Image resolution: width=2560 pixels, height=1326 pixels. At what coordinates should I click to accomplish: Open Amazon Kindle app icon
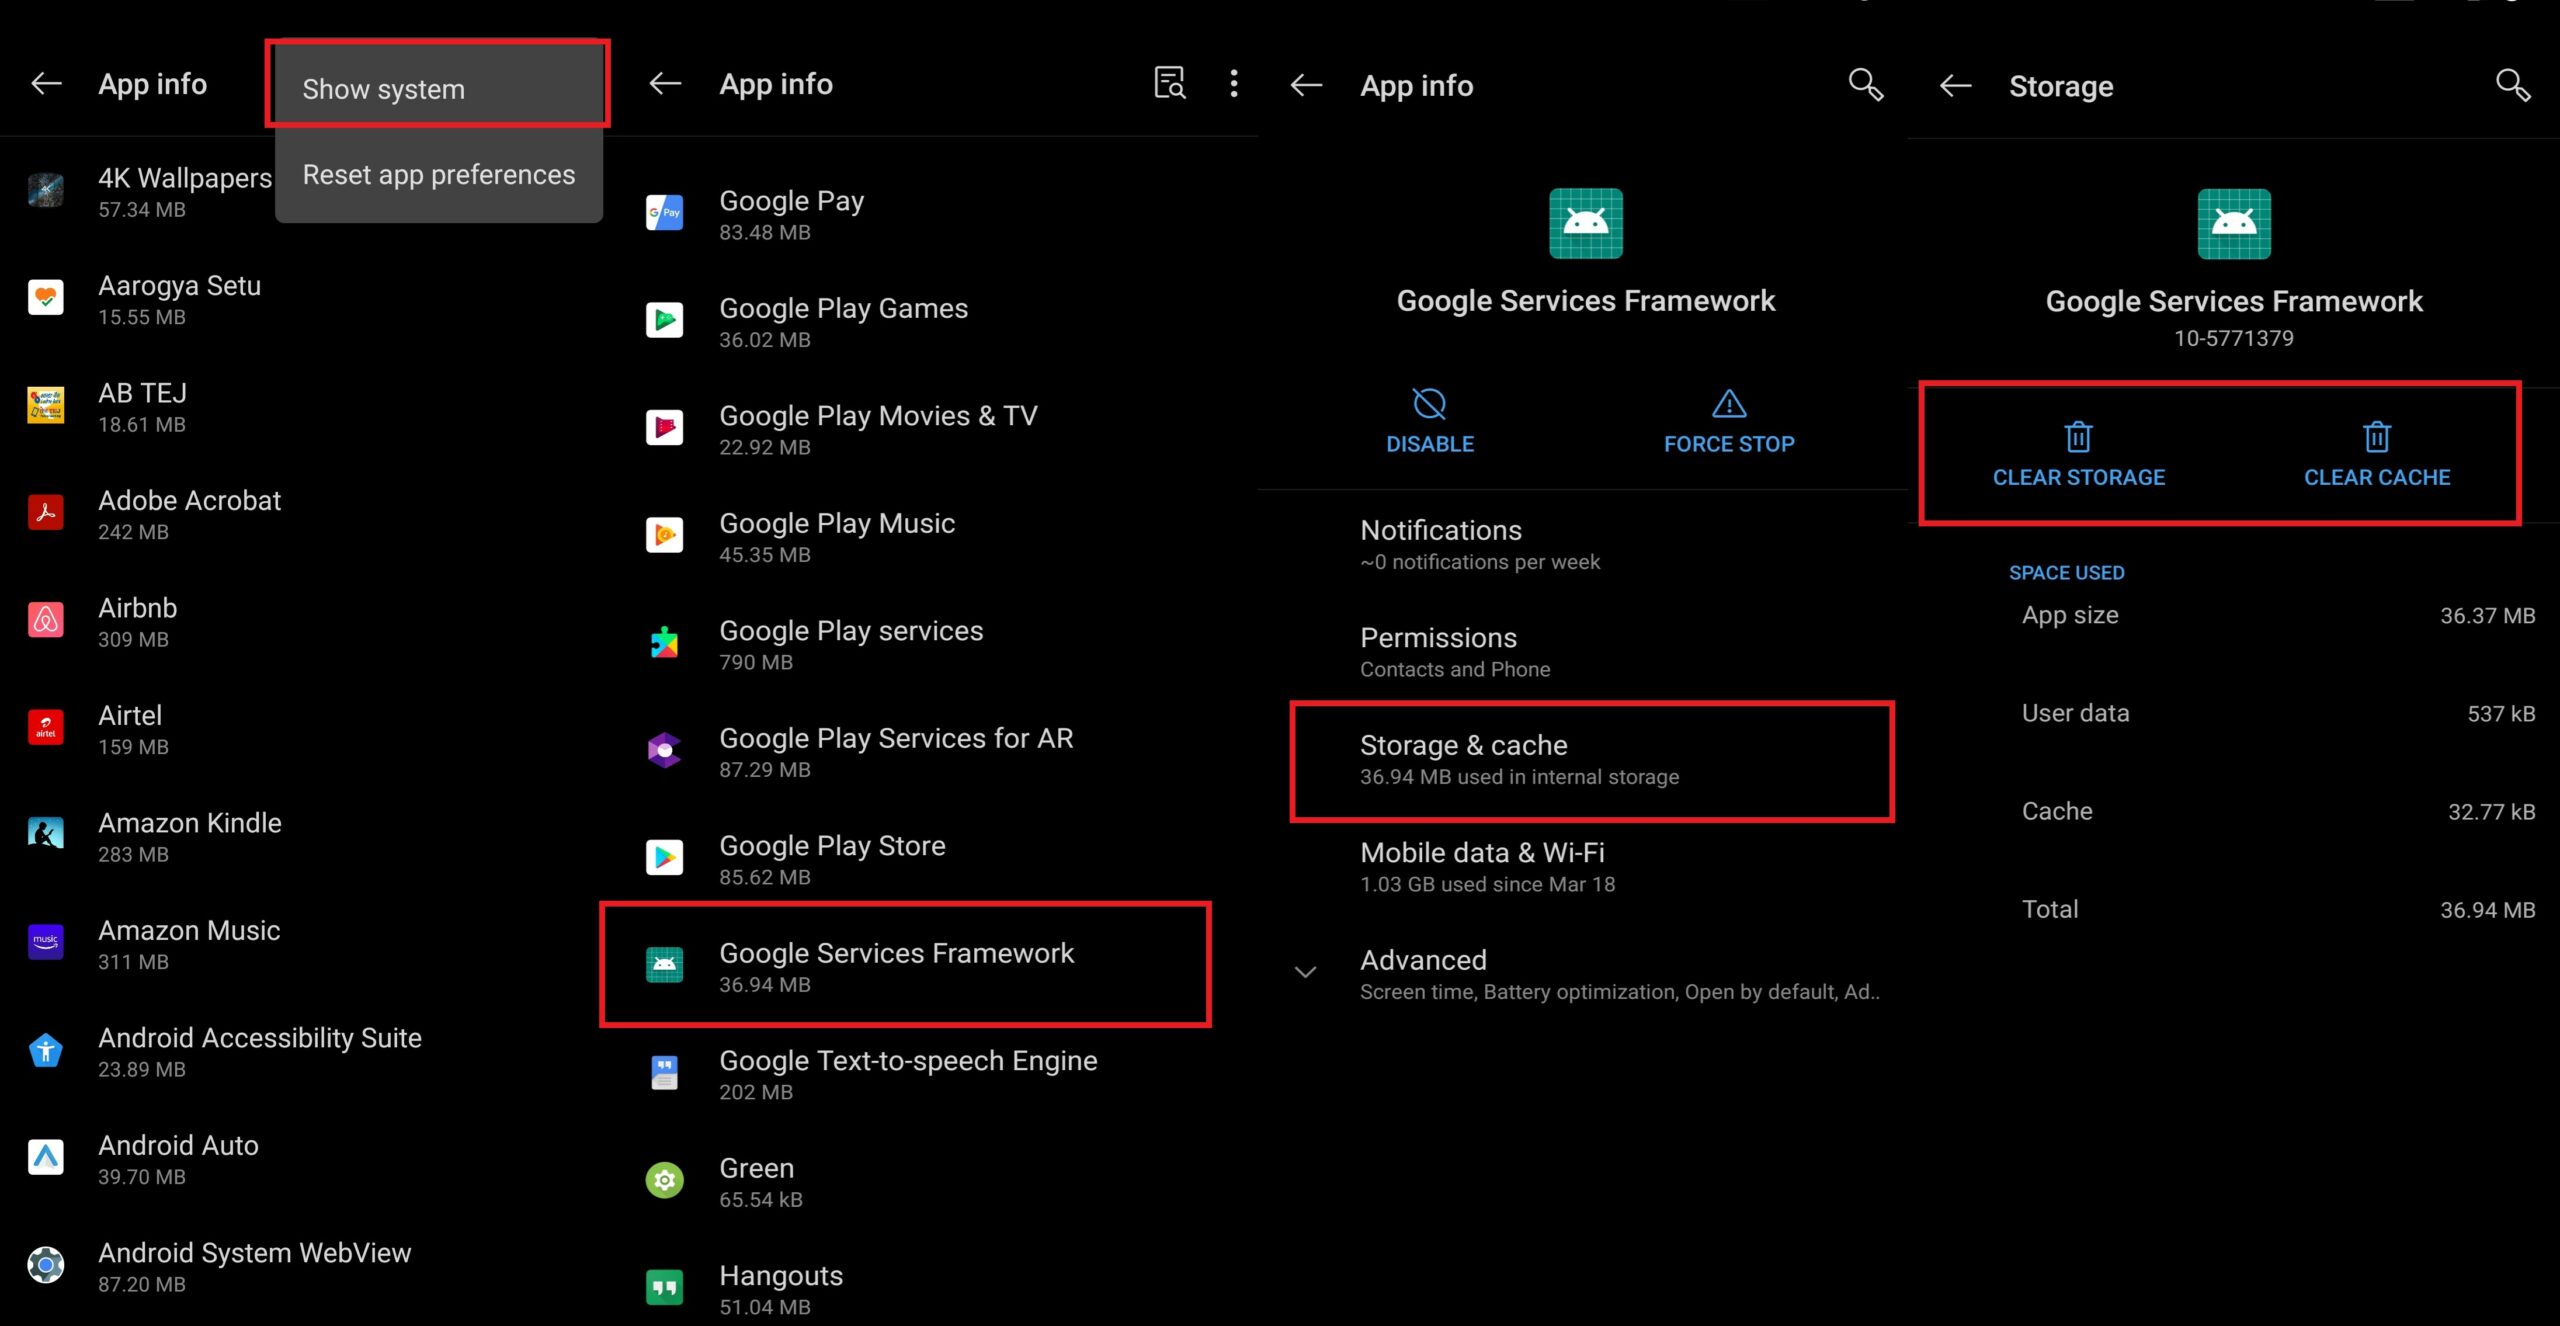point(46,834)
